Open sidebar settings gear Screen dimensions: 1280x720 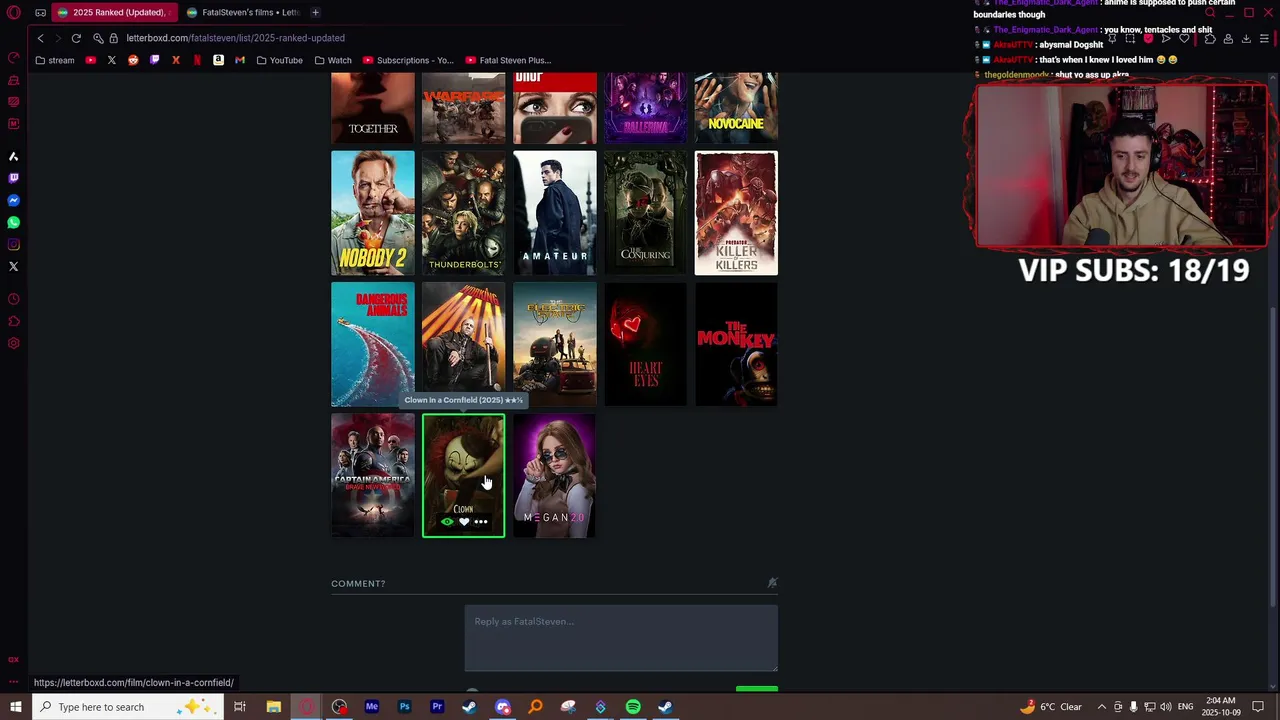click(14, 344)
